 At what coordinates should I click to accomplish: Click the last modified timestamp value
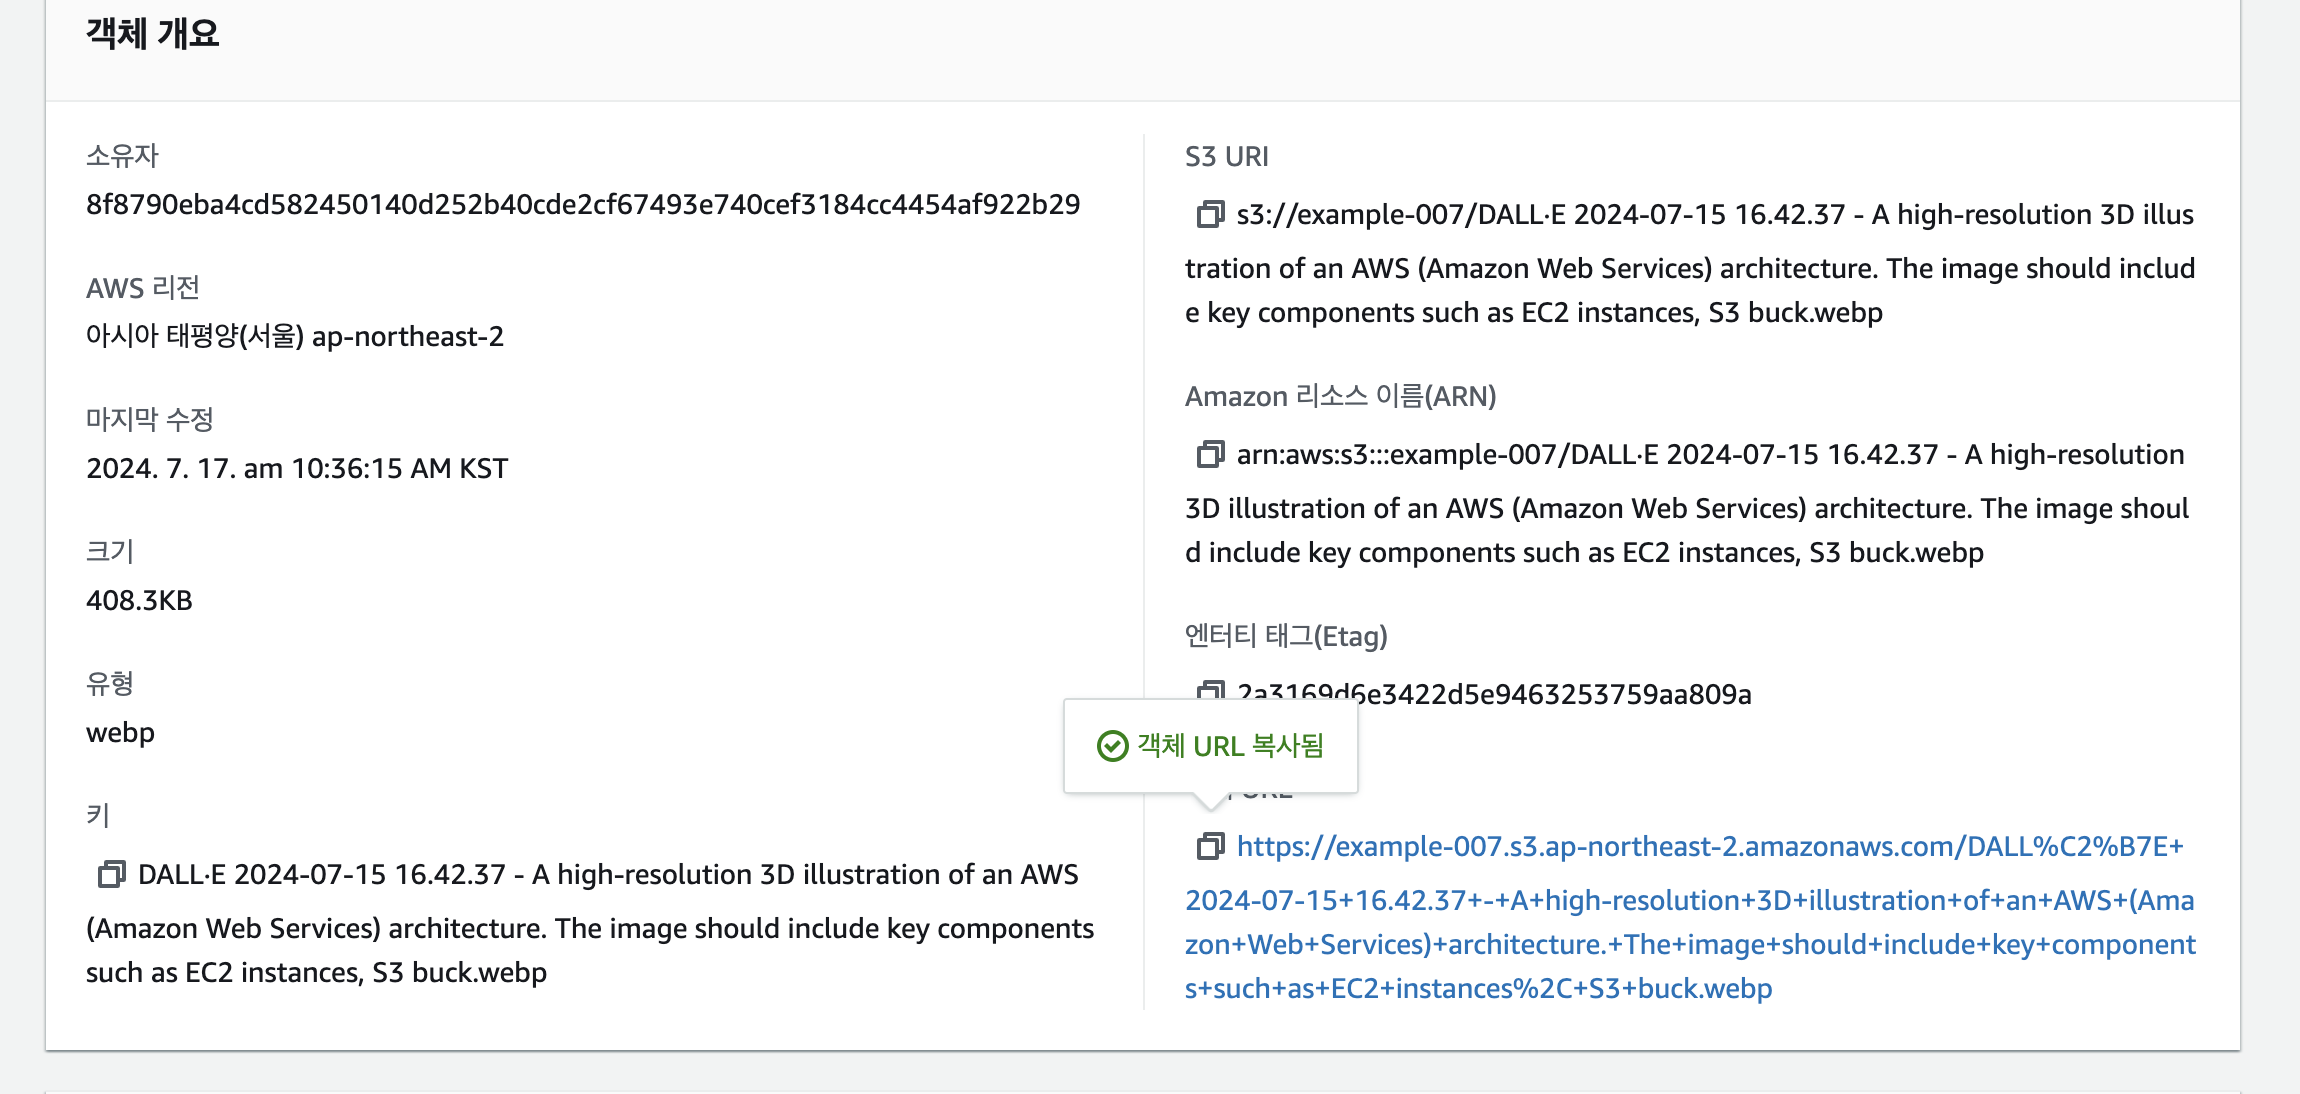tap(297, 468)
